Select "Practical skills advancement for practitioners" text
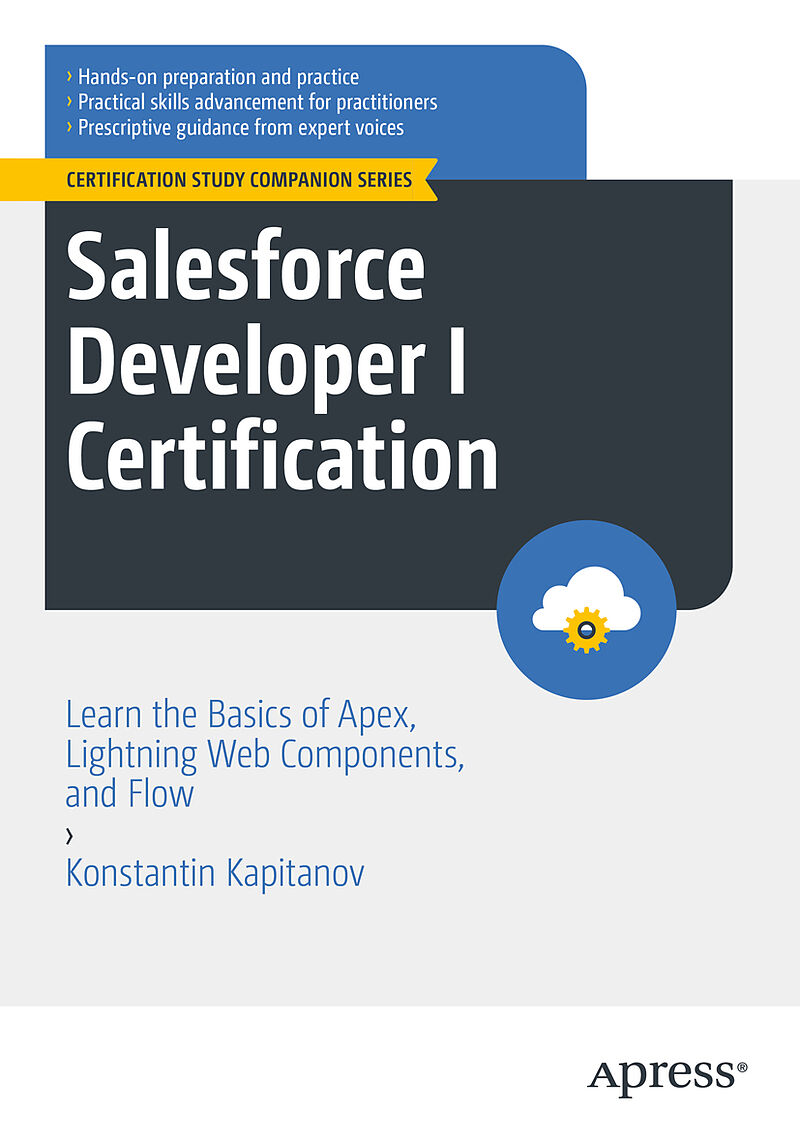The width and height of the screenshot is (800, 1141). pyautogui.click(x=257, y=102)
